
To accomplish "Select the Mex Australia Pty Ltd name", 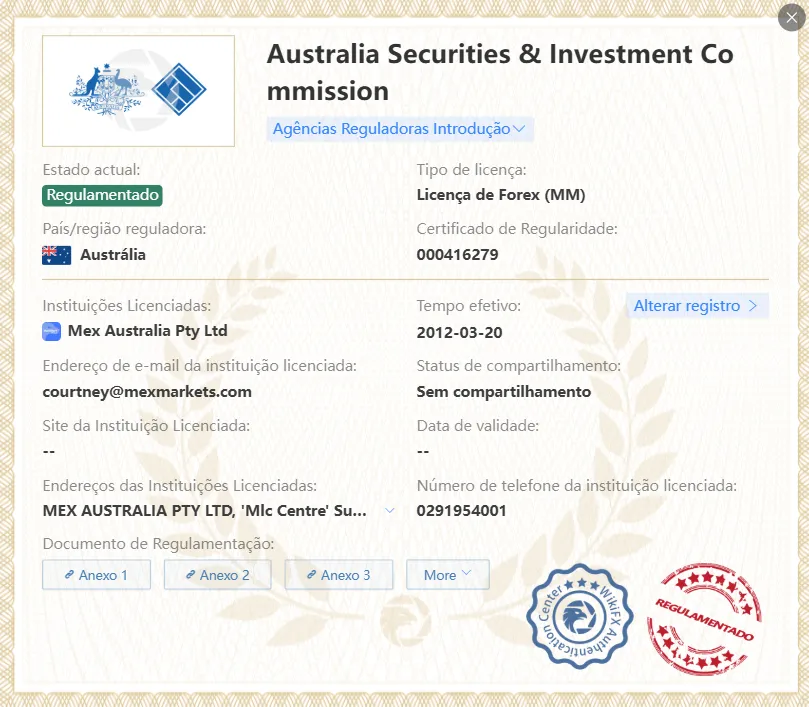I will point(148,331).
